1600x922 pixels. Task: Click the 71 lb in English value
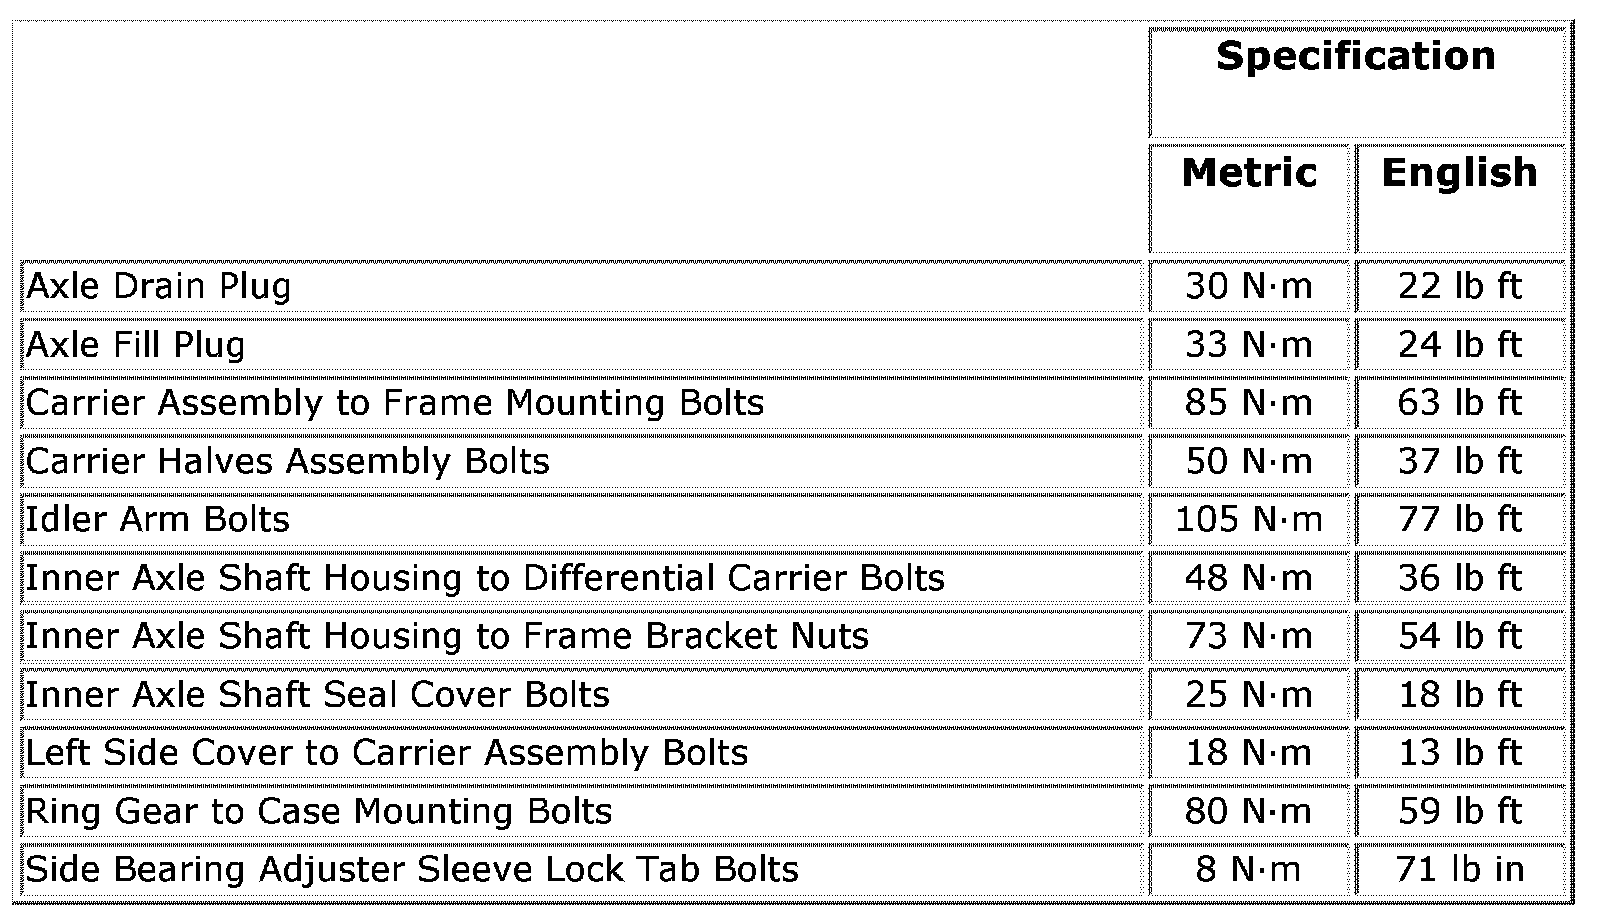click(1459, 870)
